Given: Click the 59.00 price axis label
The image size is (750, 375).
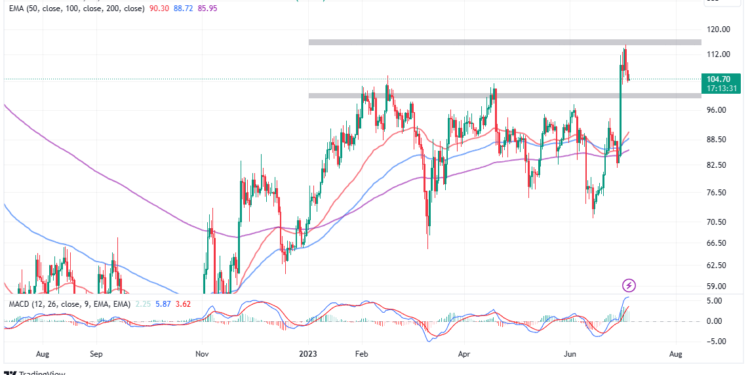Looking at the screenshot, I should 718,287.
